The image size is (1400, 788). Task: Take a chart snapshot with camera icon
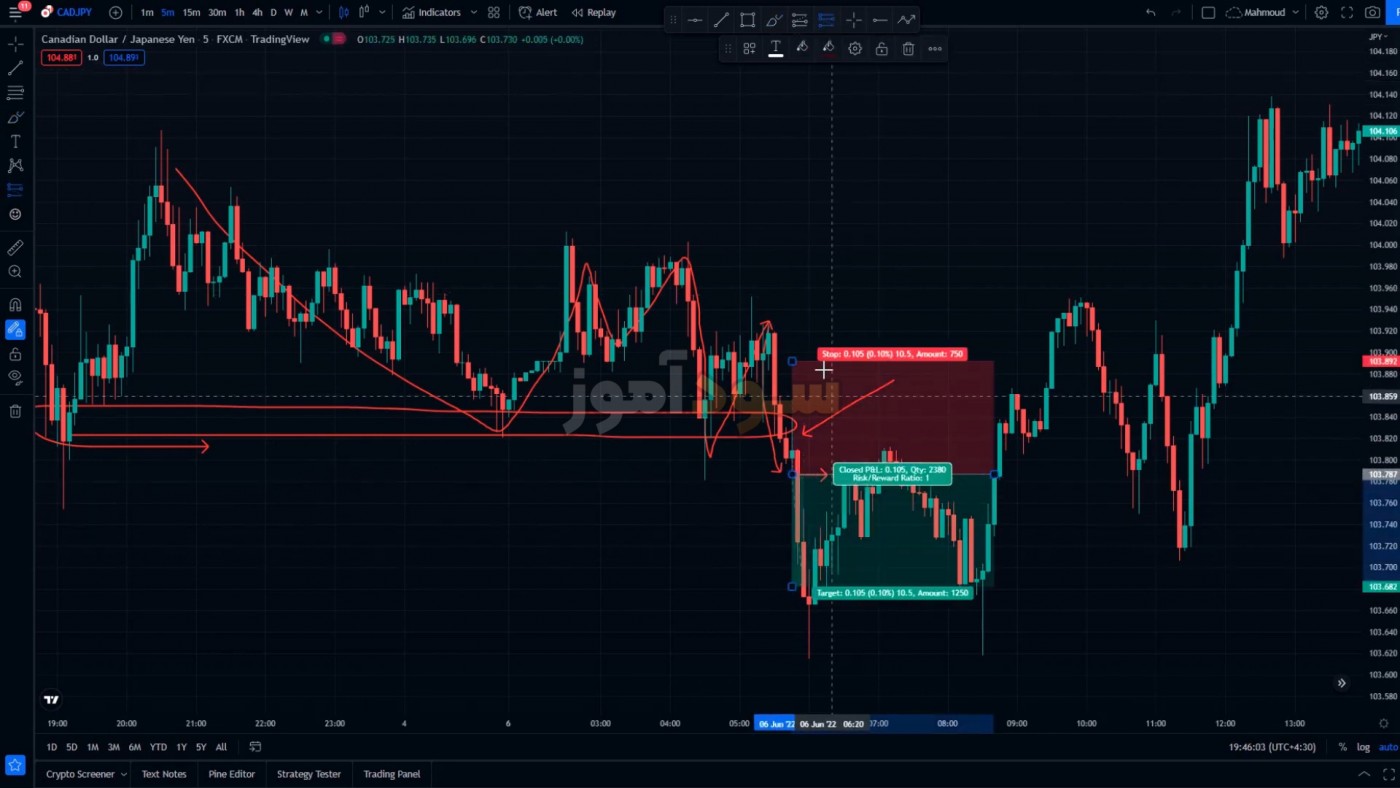tap(1373, 12)
